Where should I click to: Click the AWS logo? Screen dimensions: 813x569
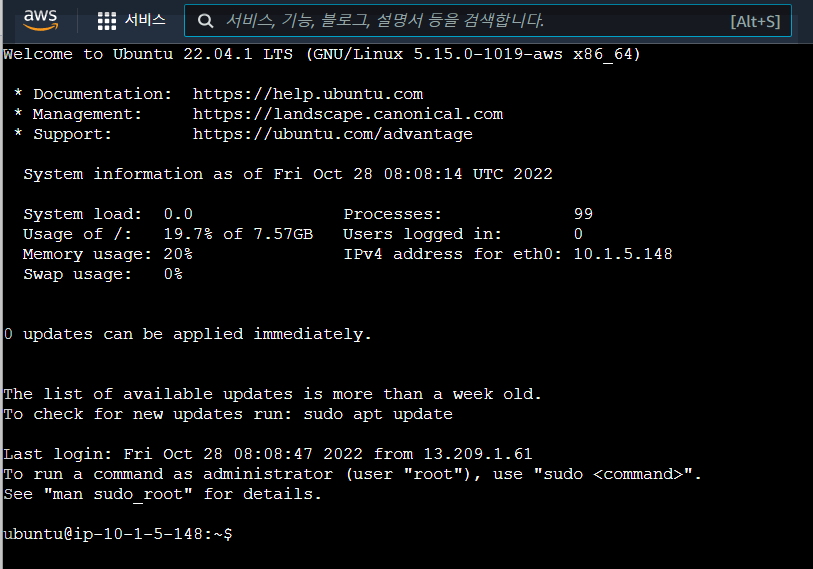(x=40, y=20)
